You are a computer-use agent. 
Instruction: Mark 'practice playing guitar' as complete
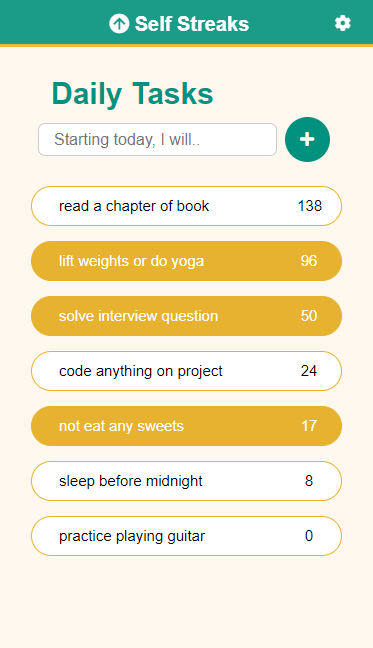pos(186,536)
